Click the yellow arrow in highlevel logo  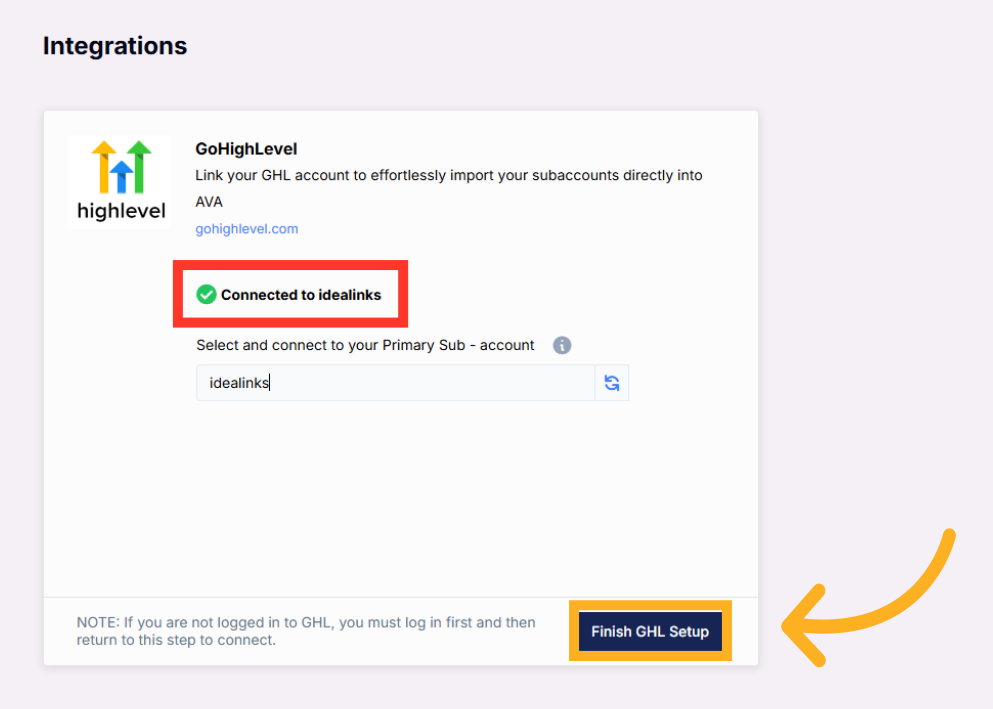coord(104,166)
